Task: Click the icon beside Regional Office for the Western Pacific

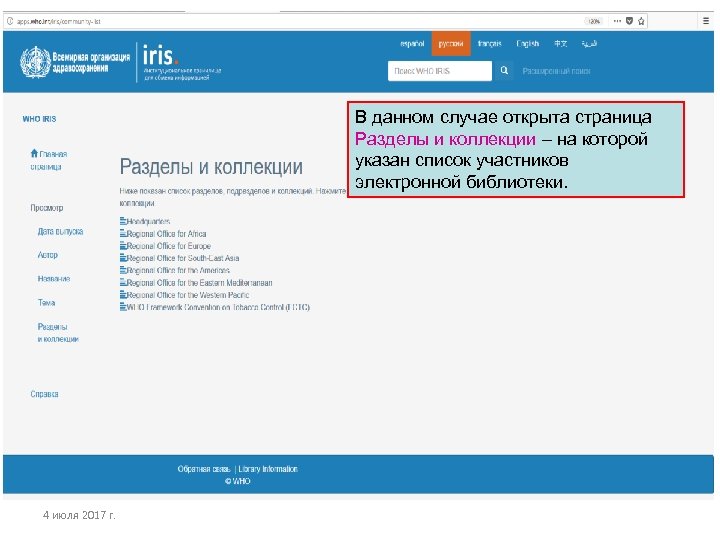Action: pyautogui.click(x=123, y=294)
